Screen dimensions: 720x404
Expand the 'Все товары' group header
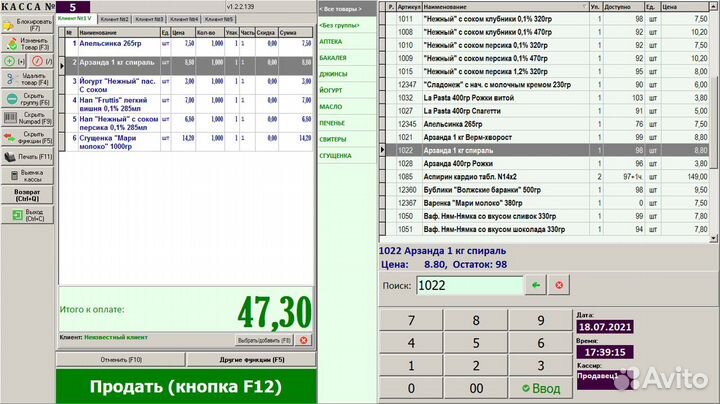click(345, 8)
